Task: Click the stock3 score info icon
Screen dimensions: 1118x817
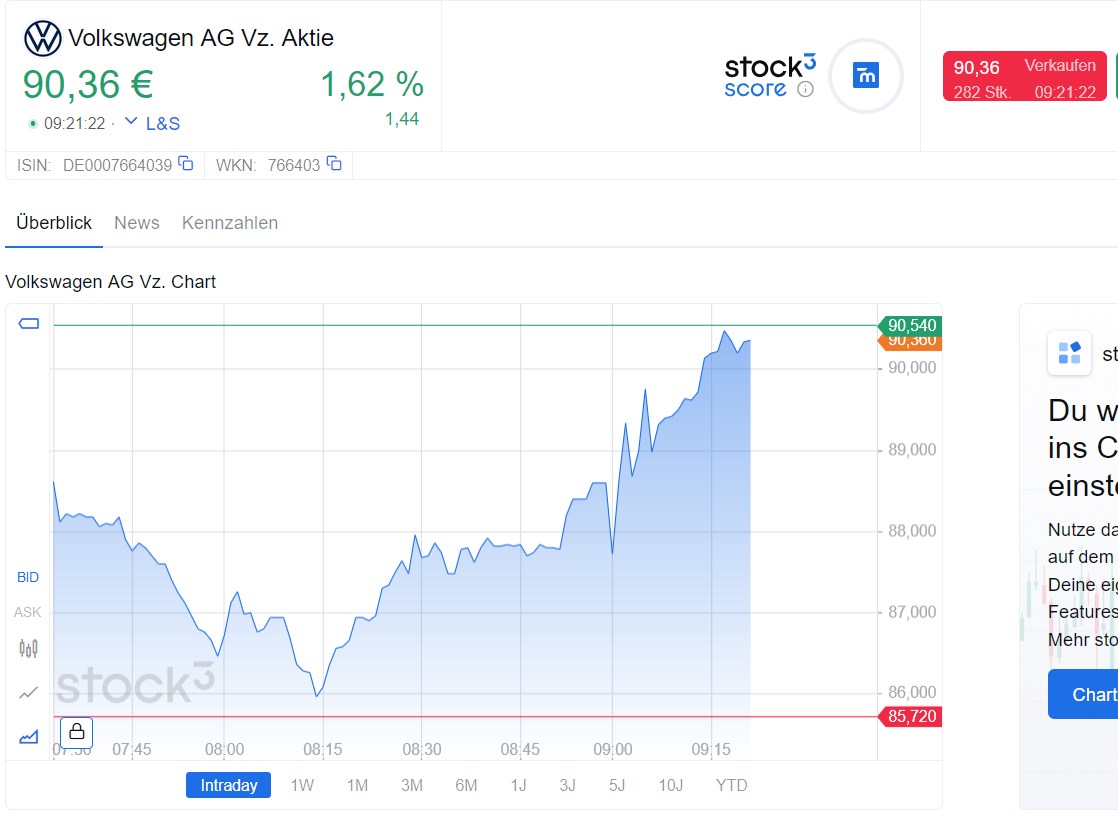Action: 805,89
